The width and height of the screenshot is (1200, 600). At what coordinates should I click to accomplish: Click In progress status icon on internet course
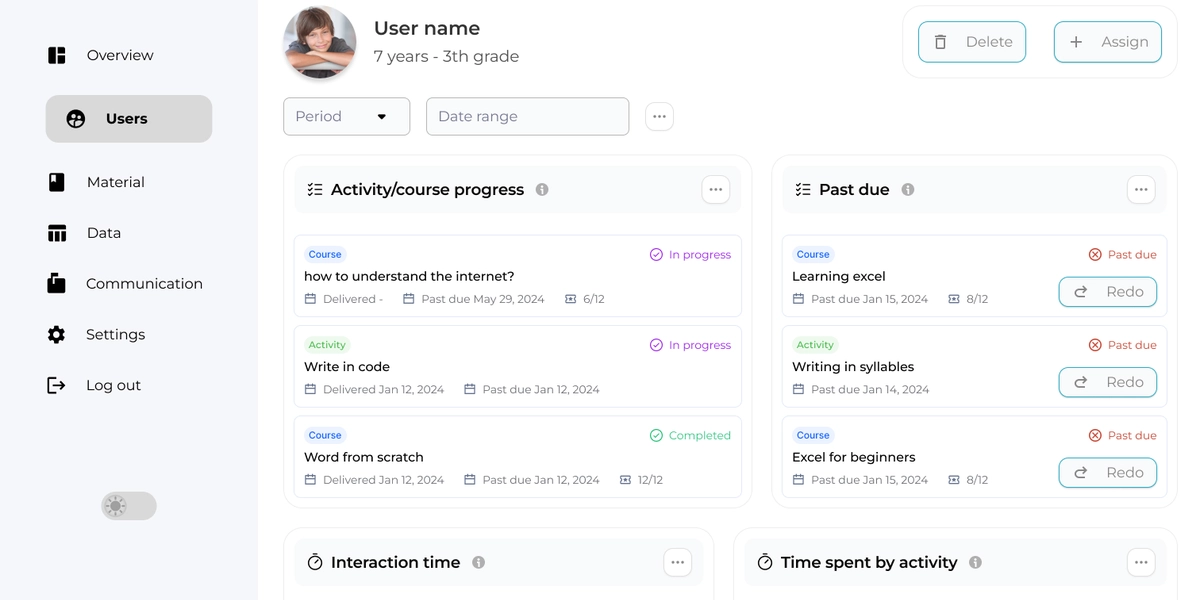coord(656,255)
